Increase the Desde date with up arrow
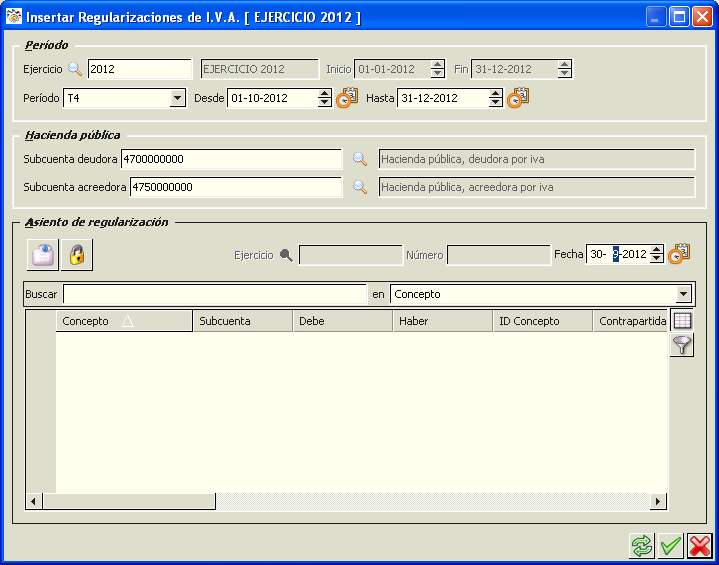719x565 pixels. 324,94
